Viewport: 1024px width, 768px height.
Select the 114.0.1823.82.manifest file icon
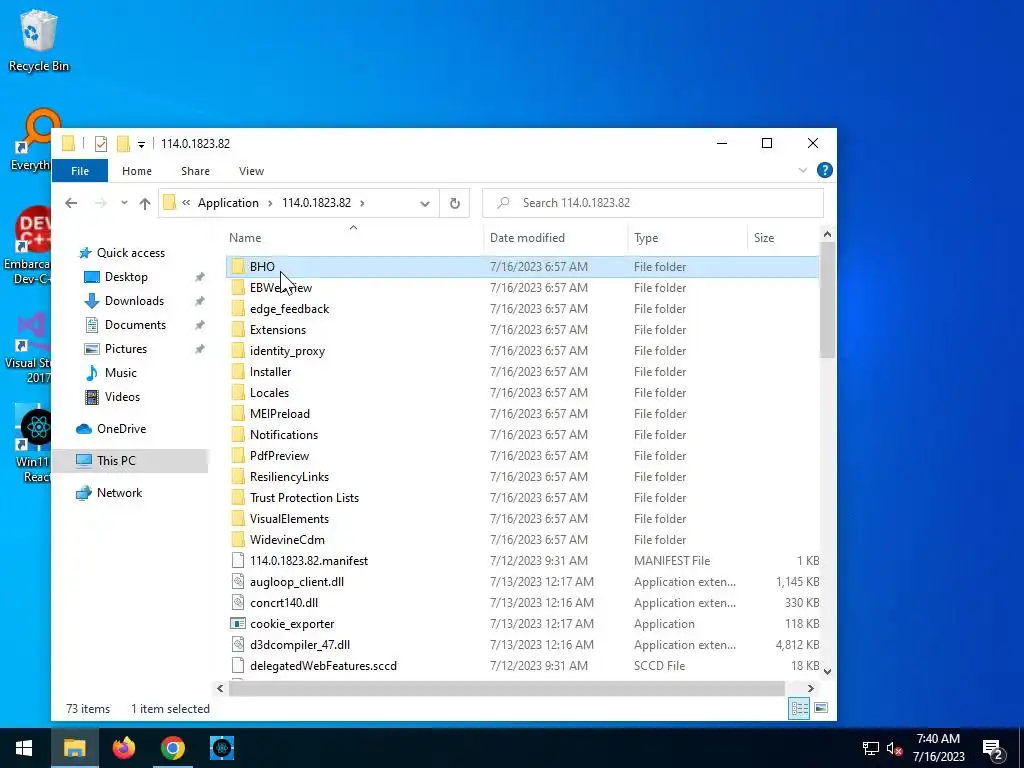tap(238, 561)
